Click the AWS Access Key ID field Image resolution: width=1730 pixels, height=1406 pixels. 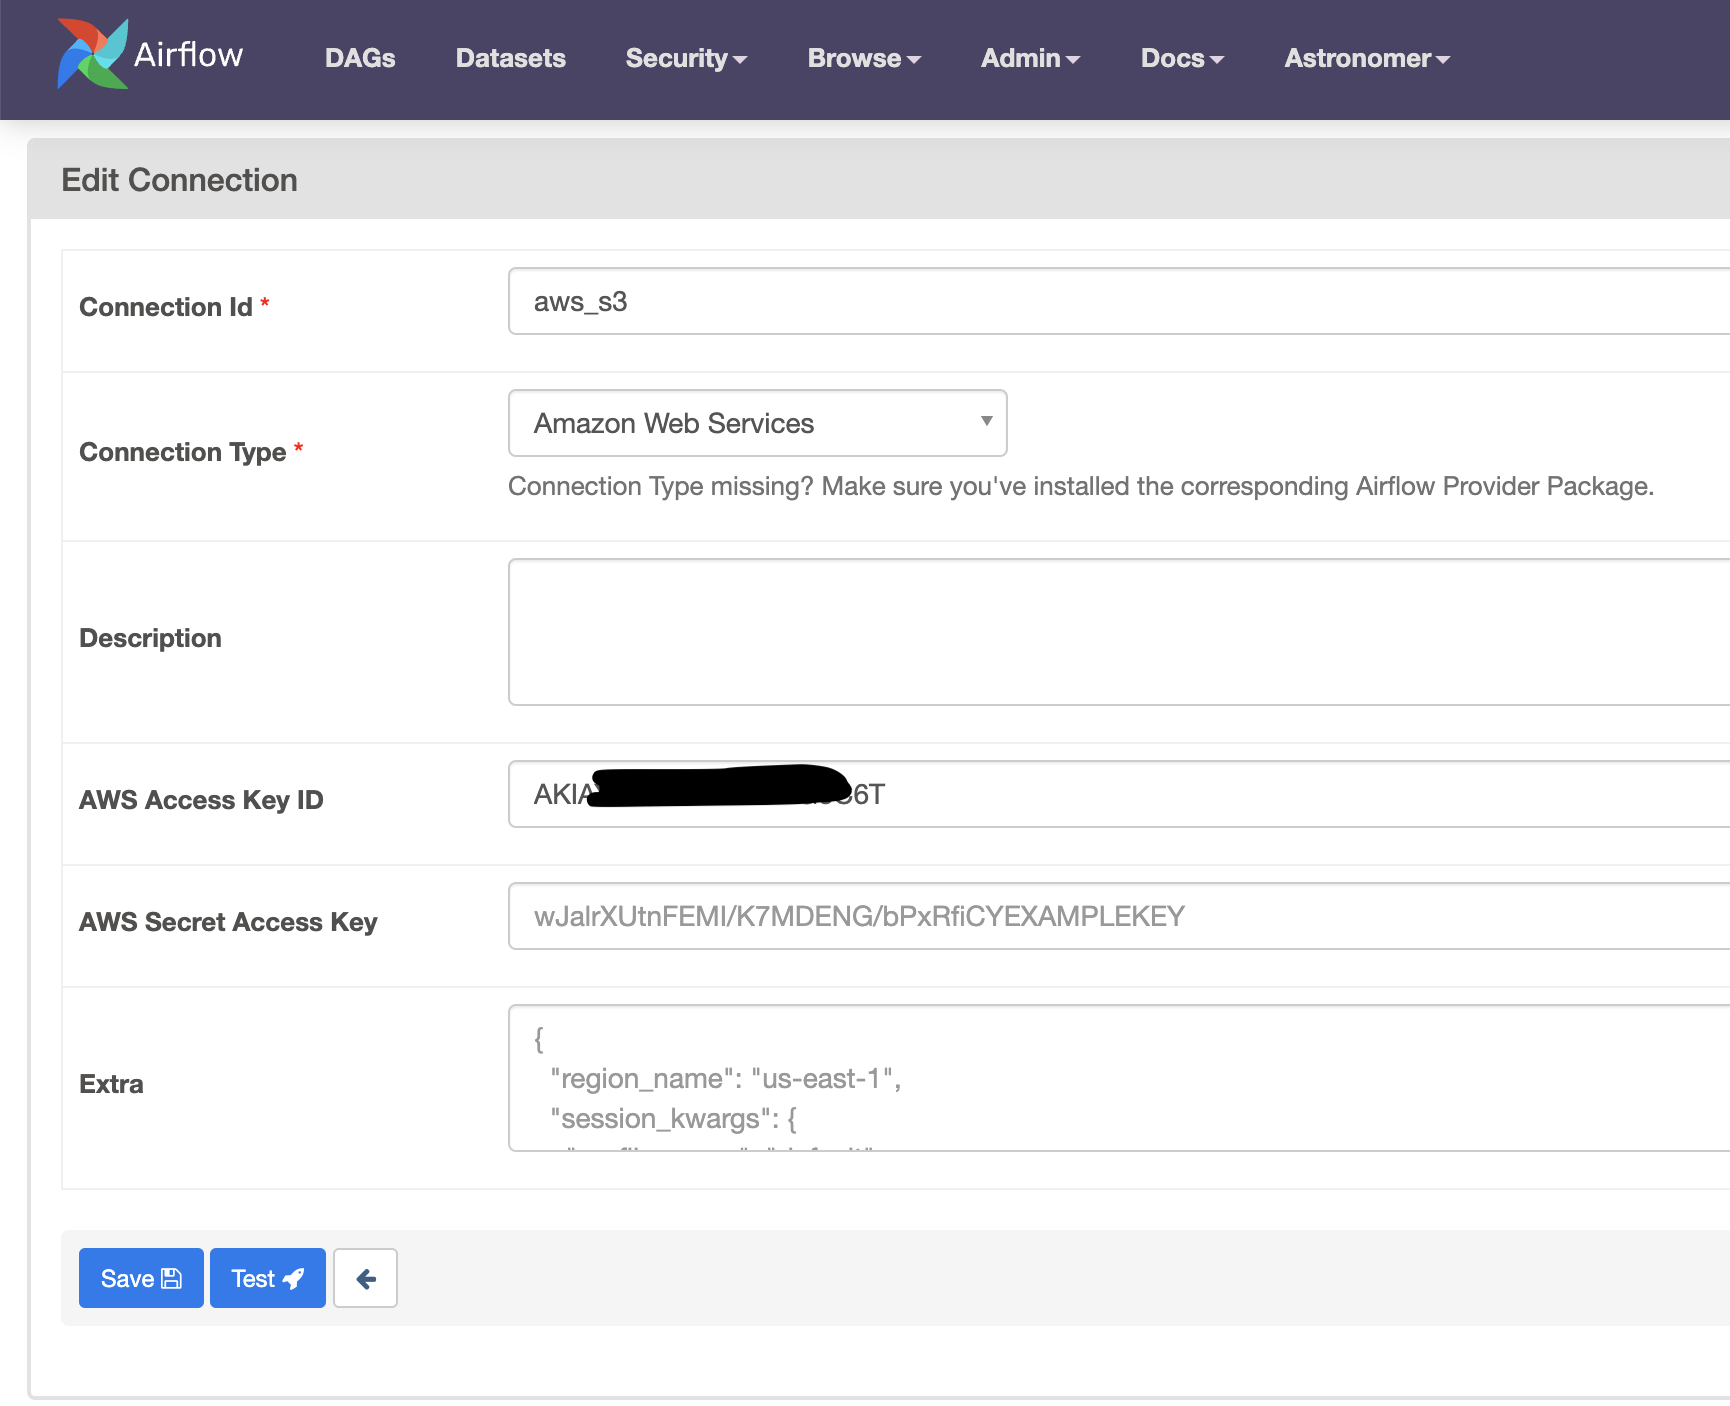[x=1119, y=794]
